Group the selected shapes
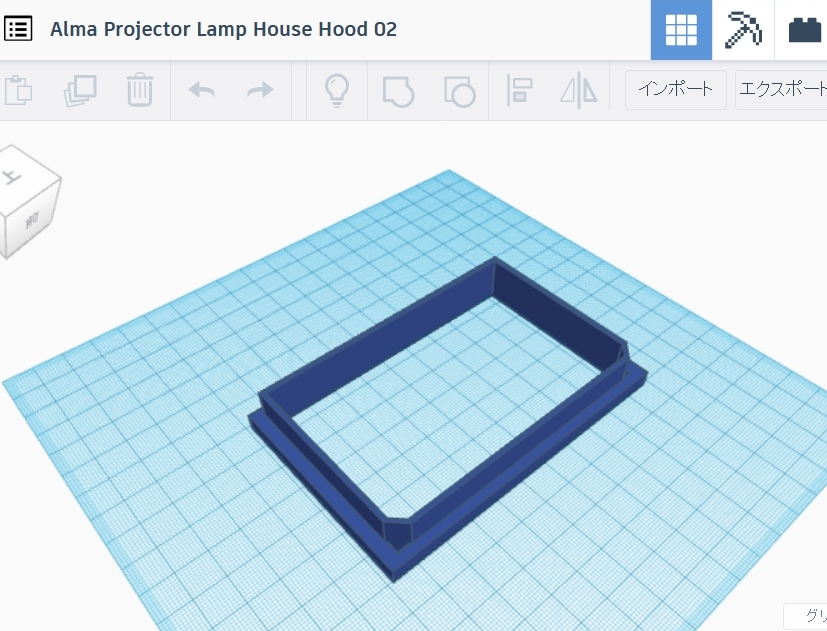The image size is (827, 631). [398, 90]
